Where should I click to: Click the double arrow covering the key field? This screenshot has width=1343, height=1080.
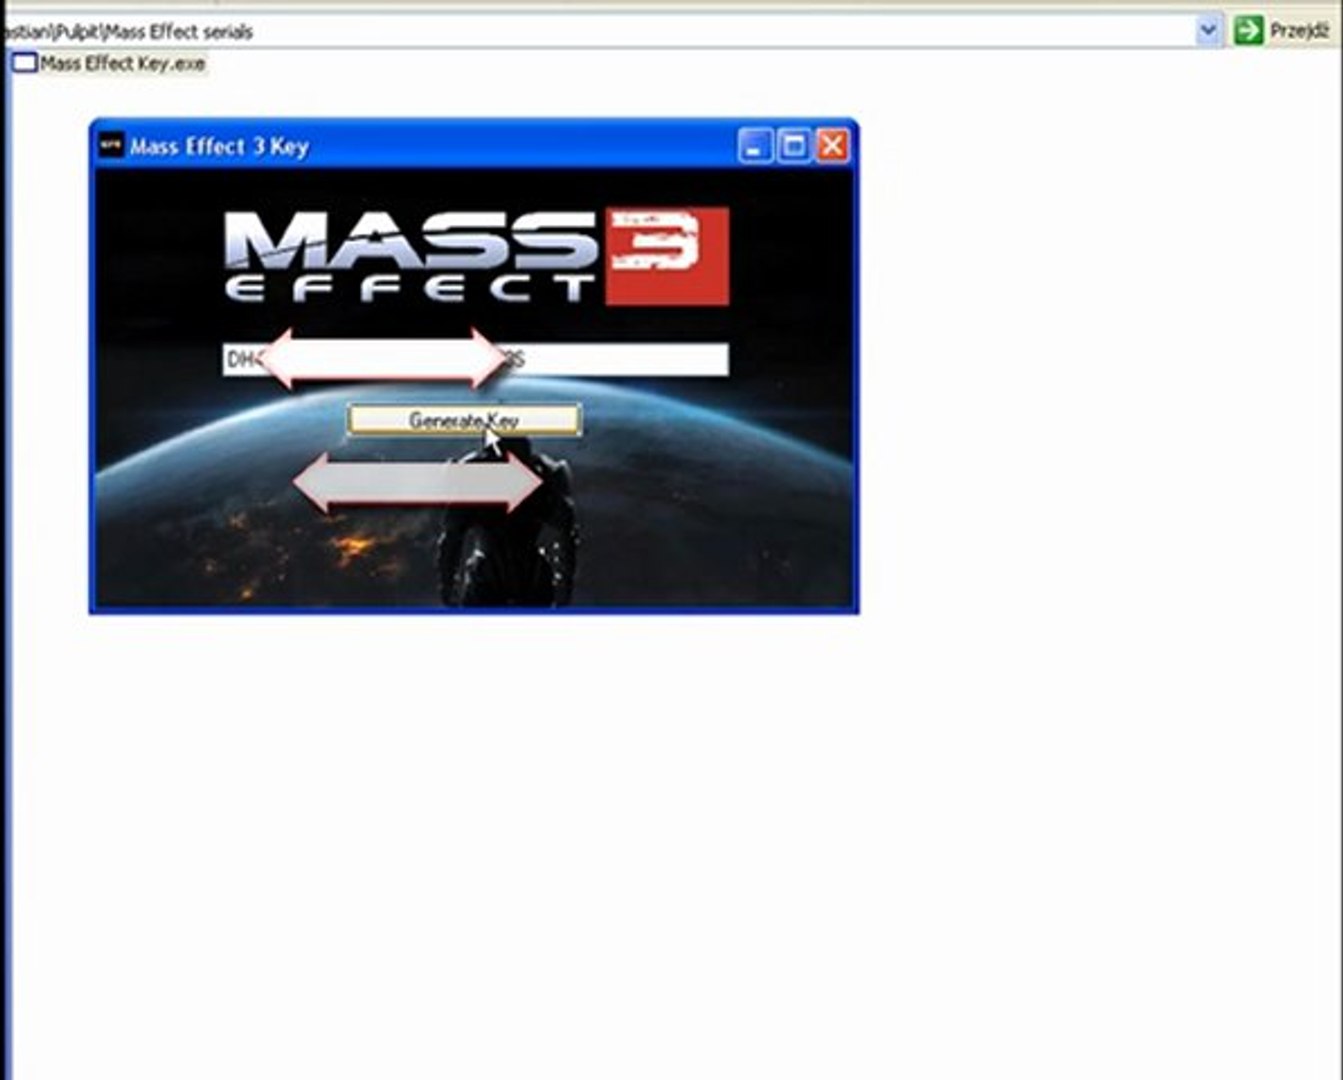383,359
